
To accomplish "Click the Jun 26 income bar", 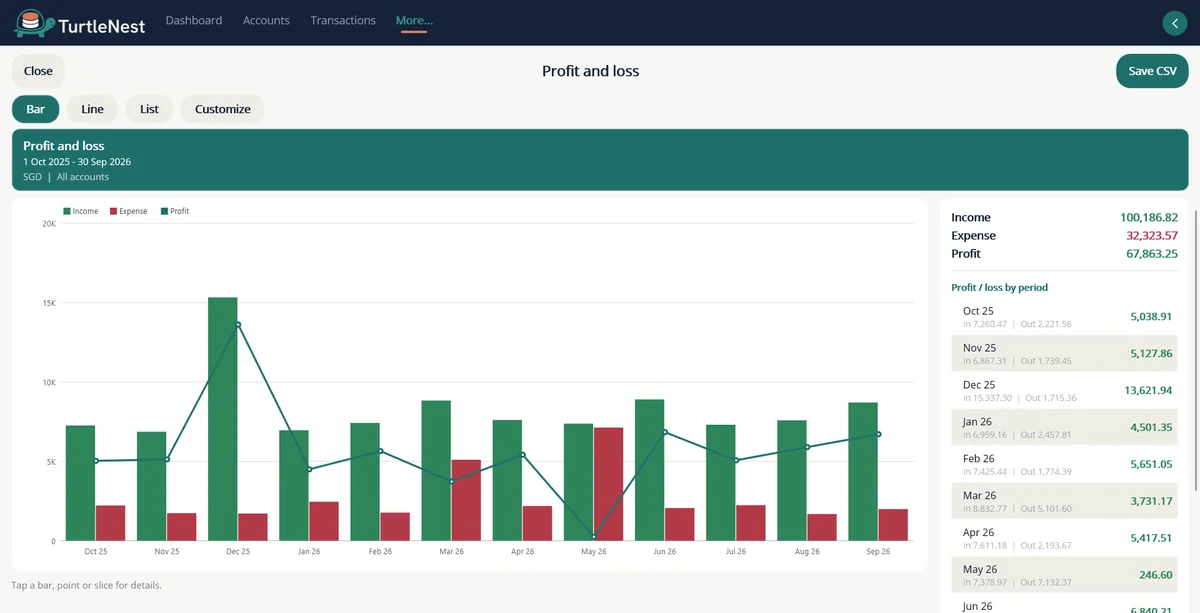I will [x=650, y=470].
